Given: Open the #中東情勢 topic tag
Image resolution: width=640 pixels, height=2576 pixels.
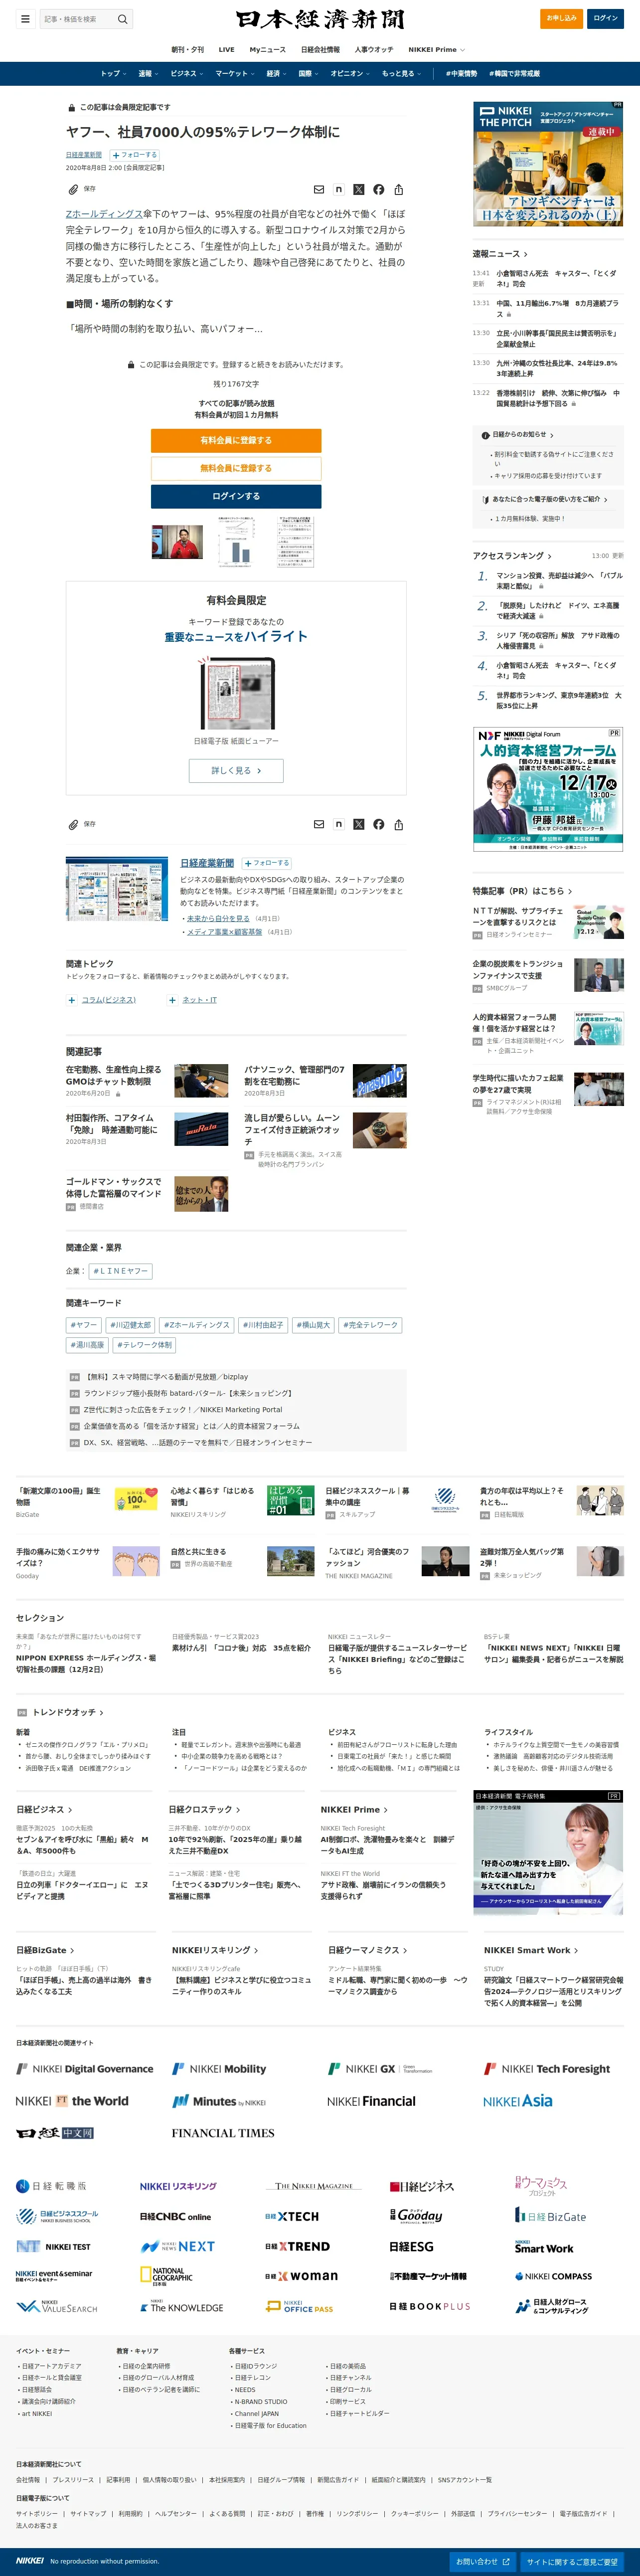Looking at the screenshot, I should (461, 73).
